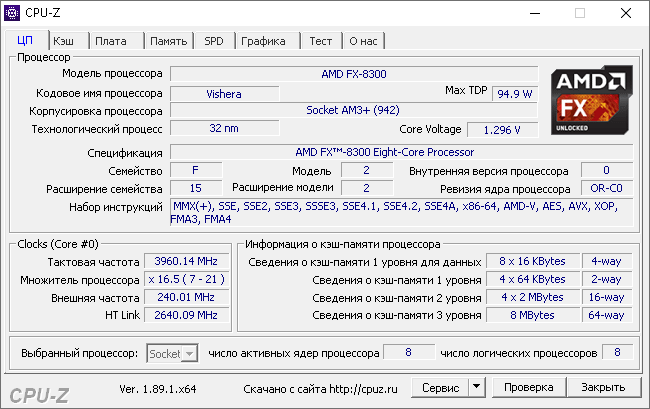This screenshot has width=650, height=409.
Task: Click the 32 nm technology value
Action: (x=224, y=128)
